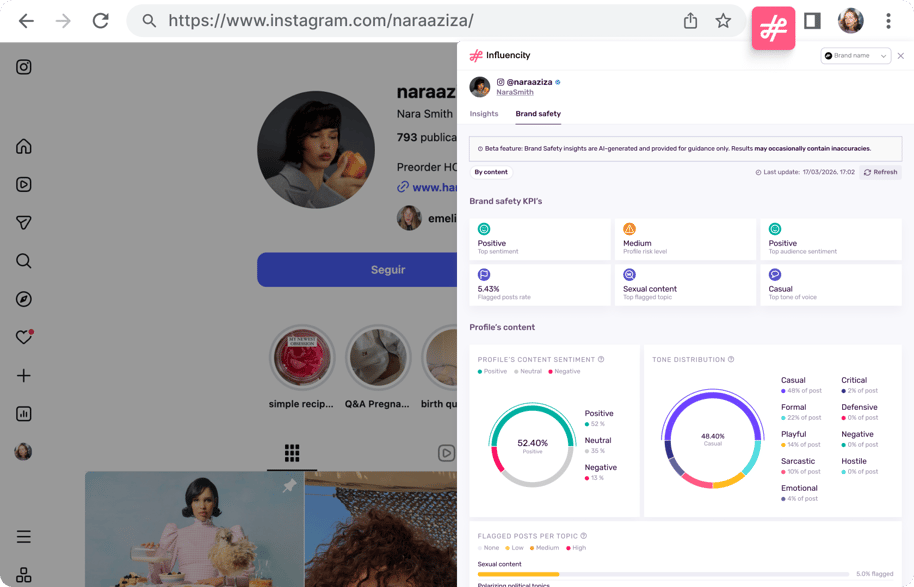Open notifications heart icon
The height and width of the screenshot is (587, 914).
click(24, 337)
